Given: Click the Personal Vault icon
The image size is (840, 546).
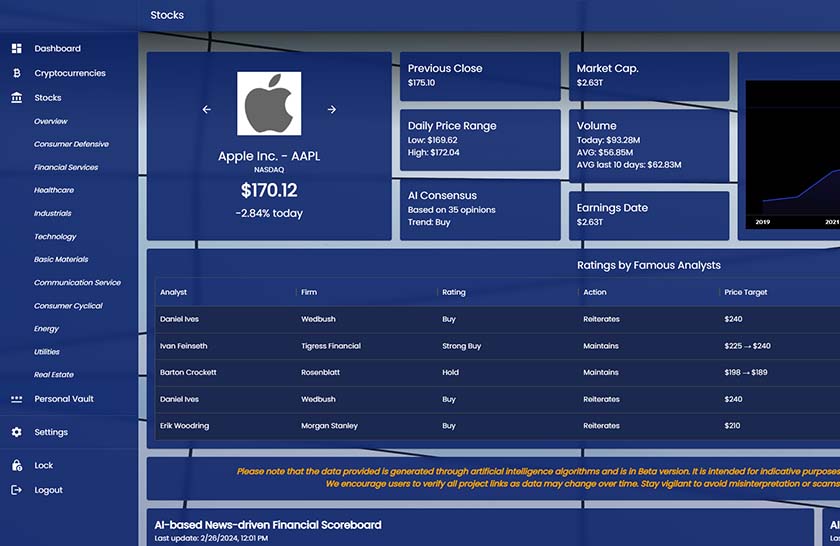Looking at the screenshot, I should click(17, 399).
